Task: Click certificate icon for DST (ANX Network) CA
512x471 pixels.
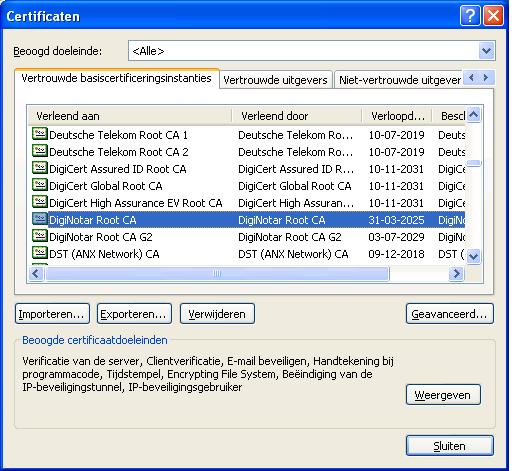Action: tap(40, 253)
